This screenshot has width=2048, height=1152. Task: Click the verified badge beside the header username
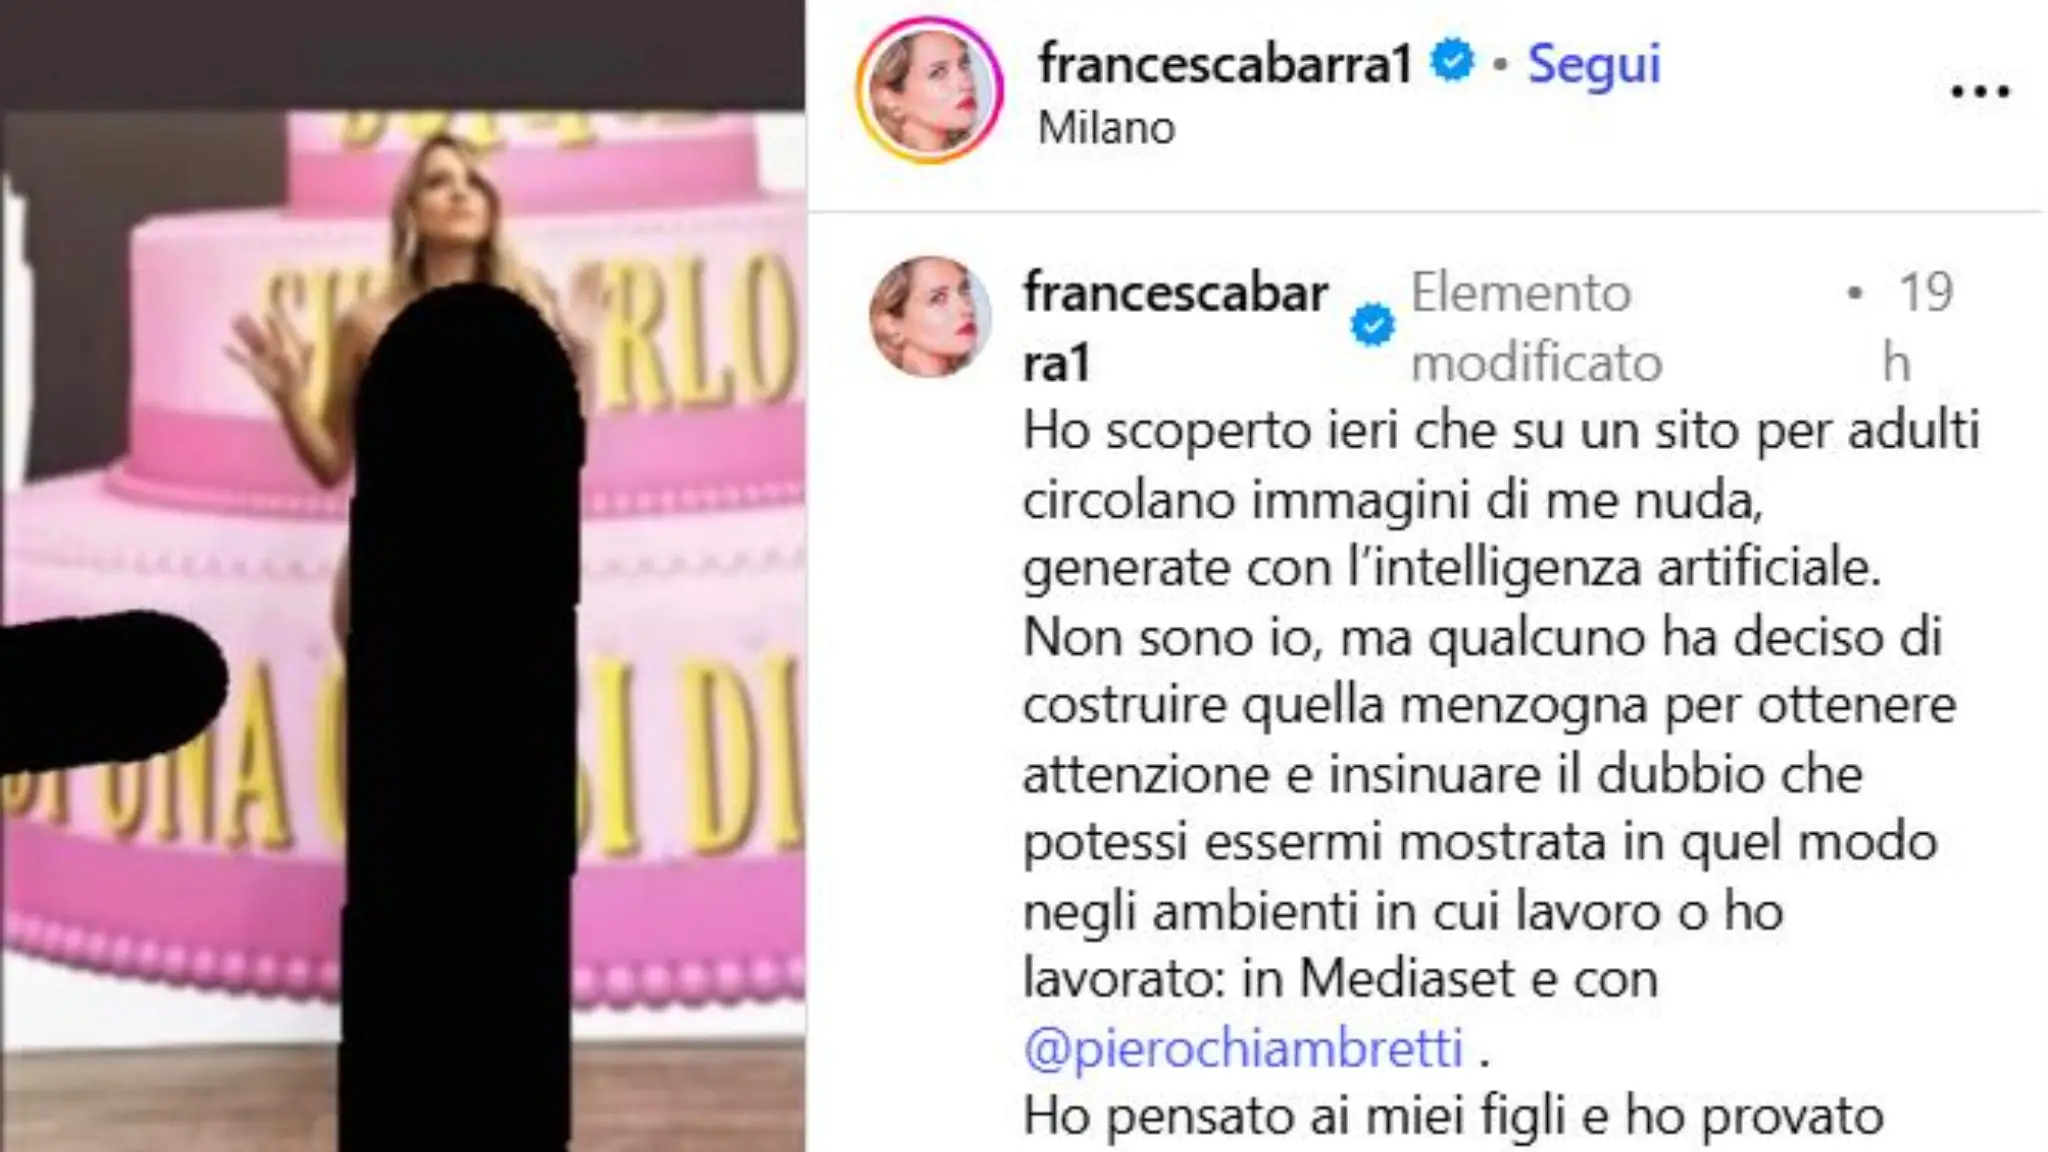(x=1453, y=61)
